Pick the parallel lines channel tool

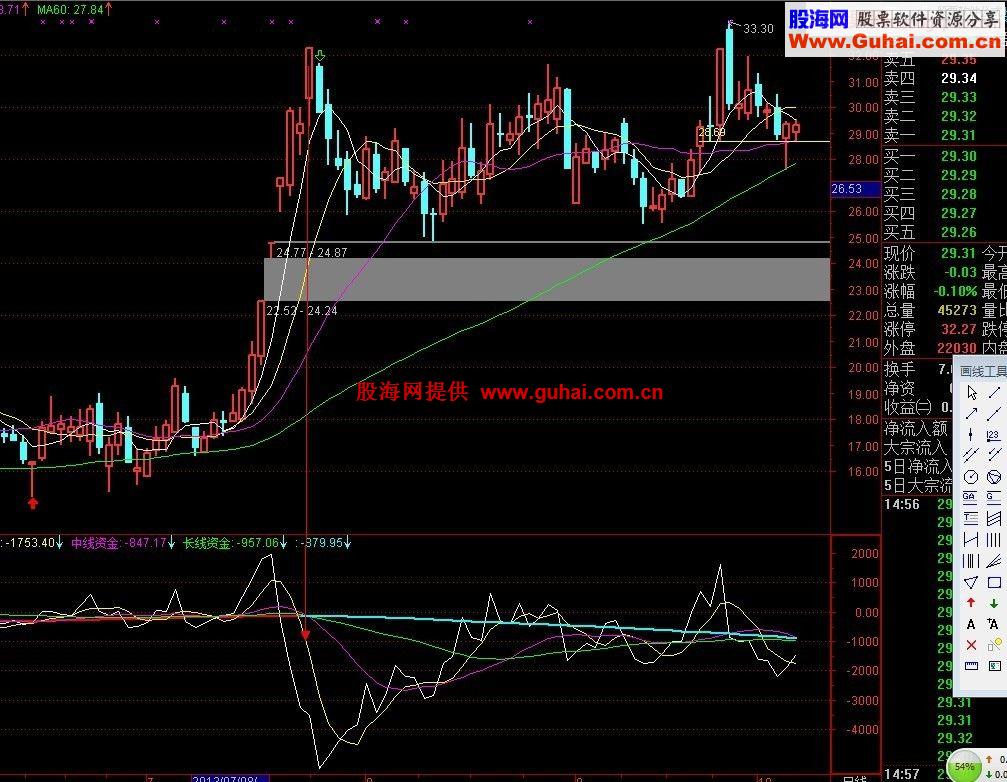coord(971,455)
